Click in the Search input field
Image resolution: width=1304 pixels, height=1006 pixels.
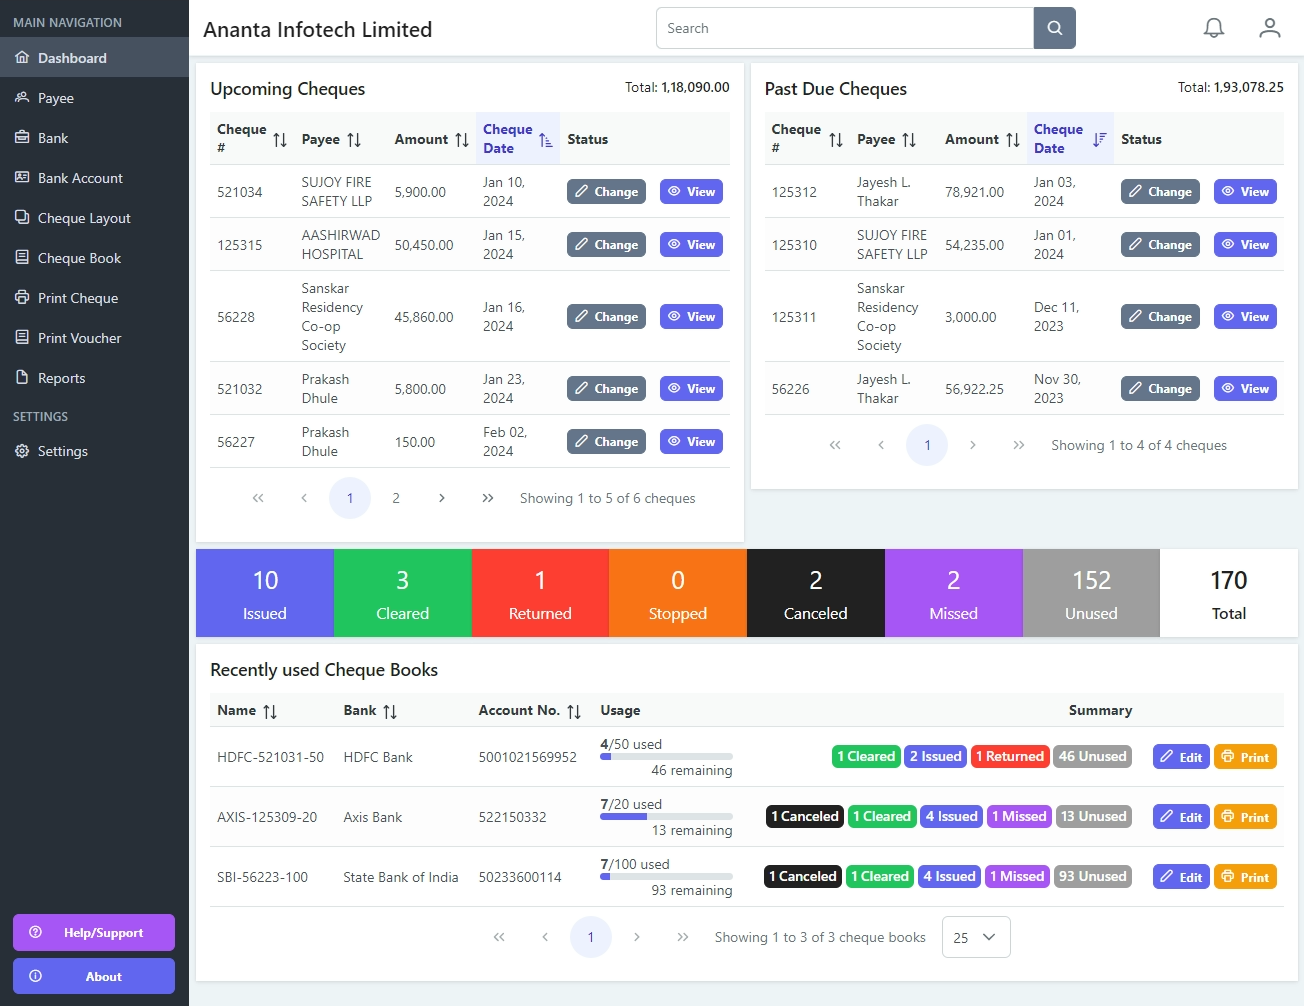[x=845, y=28]
